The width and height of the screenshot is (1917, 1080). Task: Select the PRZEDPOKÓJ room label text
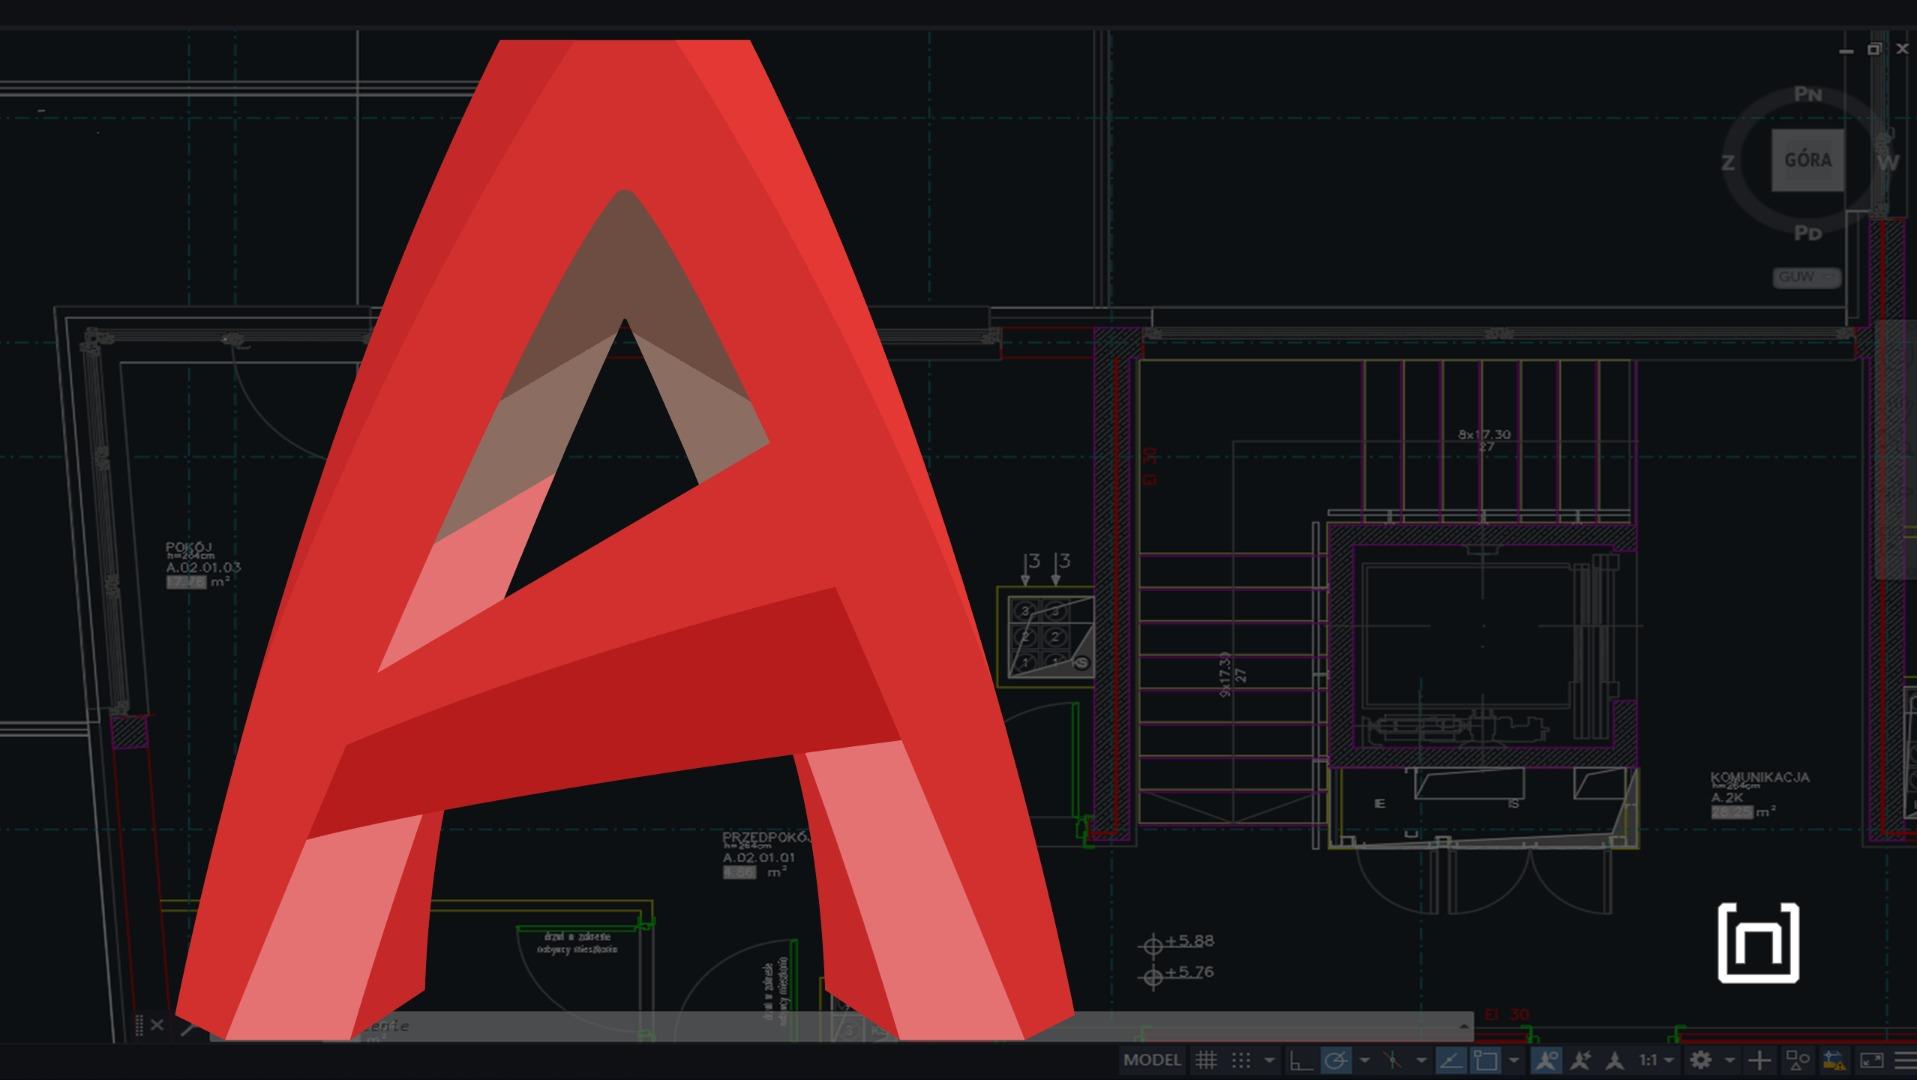point(766,836)
